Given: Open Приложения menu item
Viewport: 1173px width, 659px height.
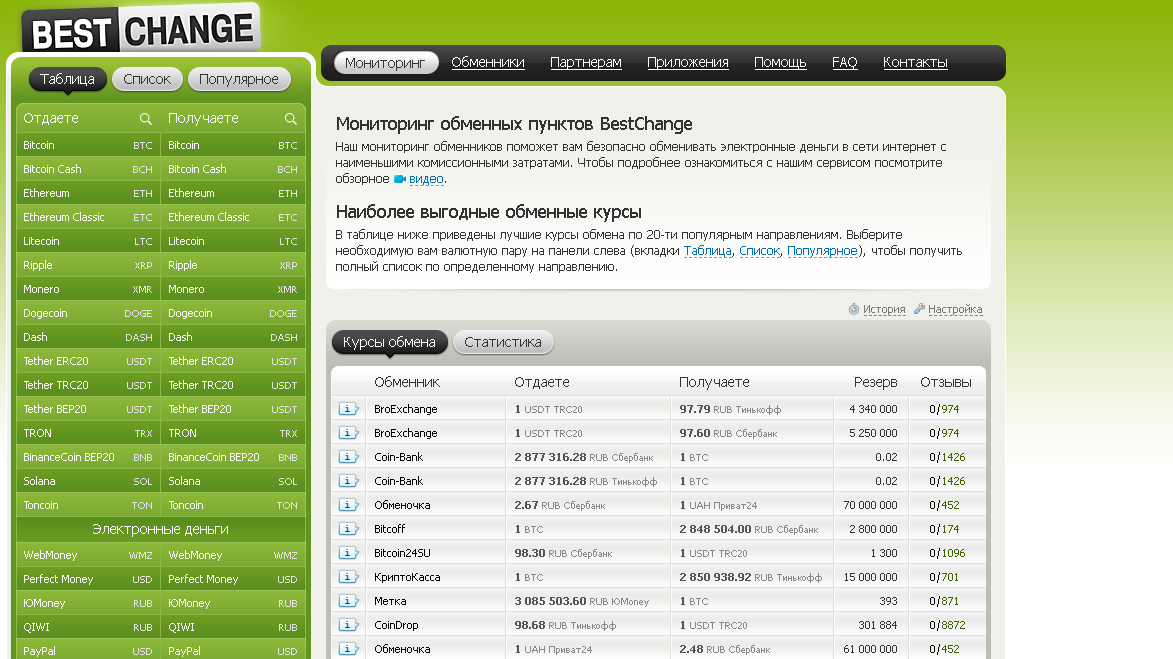Looking at the screenshot, I should [x=687, y=63].
